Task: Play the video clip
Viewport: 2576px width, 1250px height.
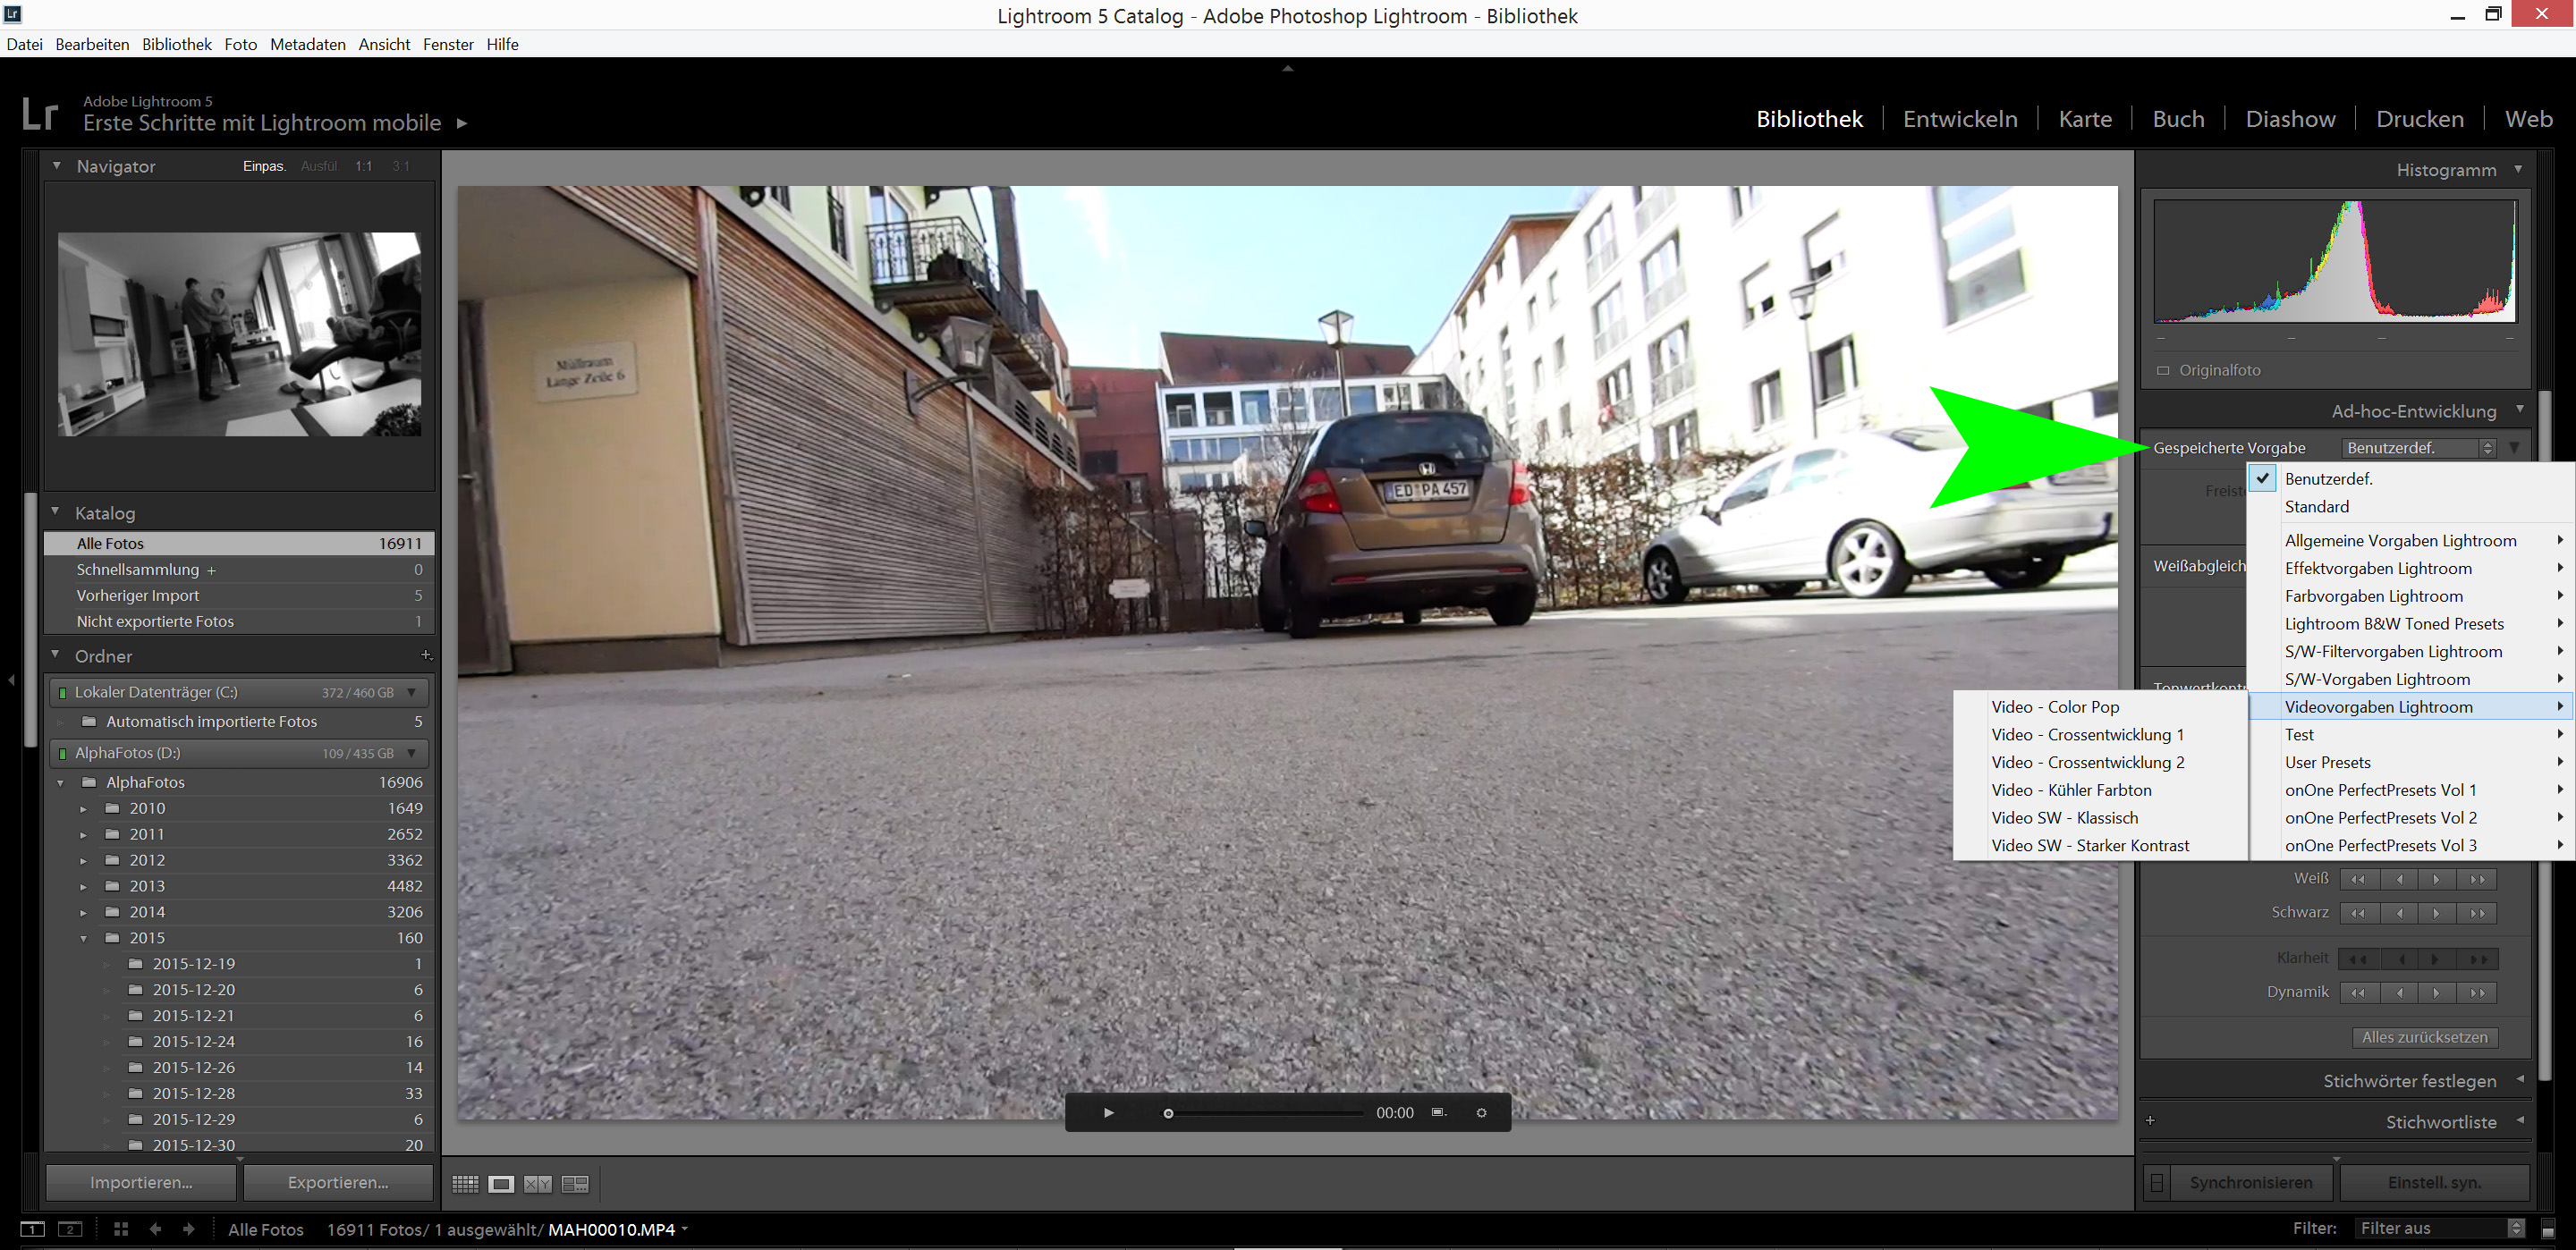Action: [1108, 1113]
